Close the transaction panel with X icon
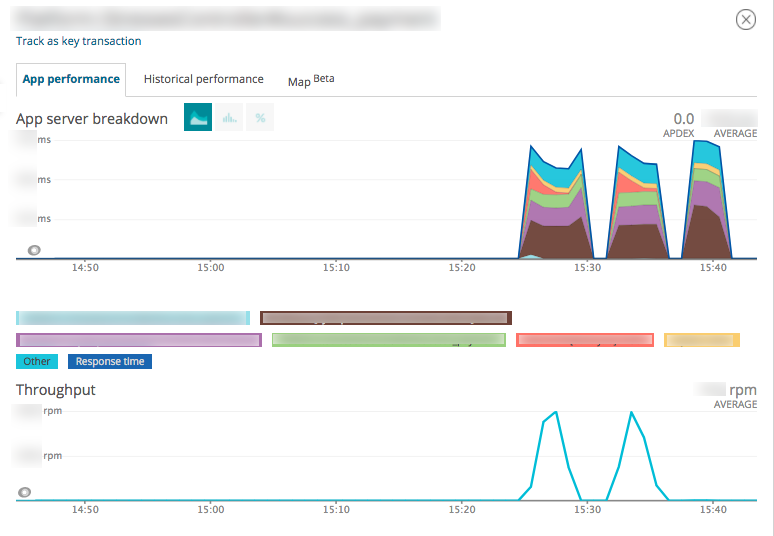This screenshot has height=536, width=774. click(x=746, y=20)
